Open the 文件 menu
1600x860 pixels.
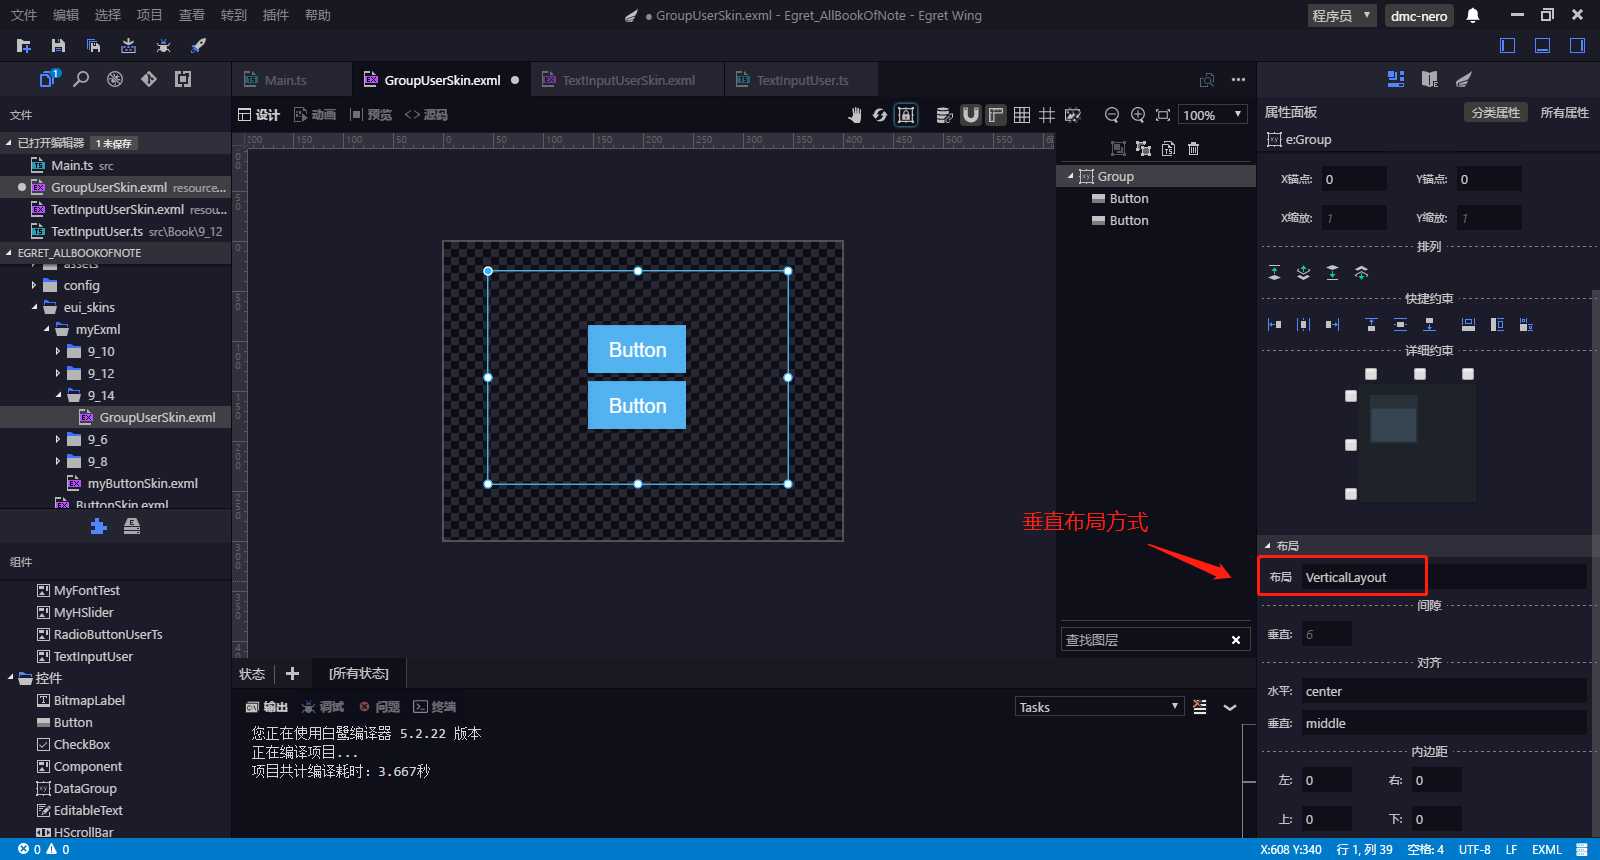[24, 15]
